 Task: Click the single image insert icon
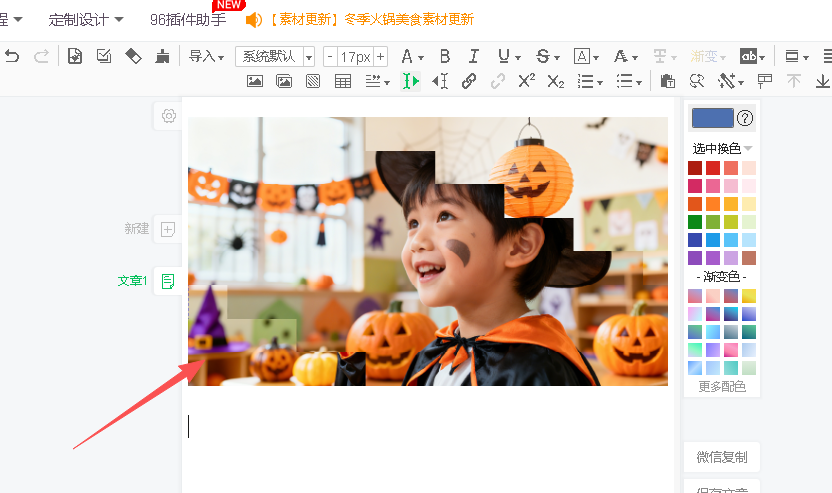coord(255,81)
